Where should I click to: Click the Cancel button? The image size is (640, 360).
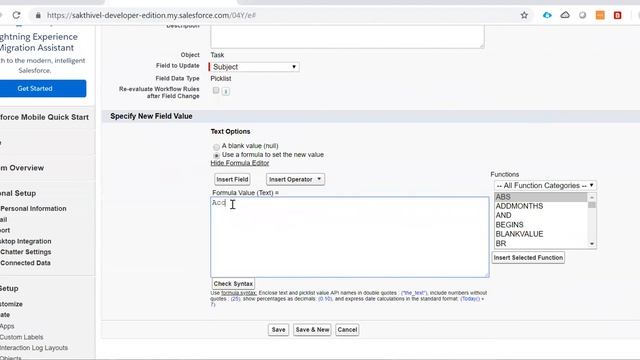347,330
